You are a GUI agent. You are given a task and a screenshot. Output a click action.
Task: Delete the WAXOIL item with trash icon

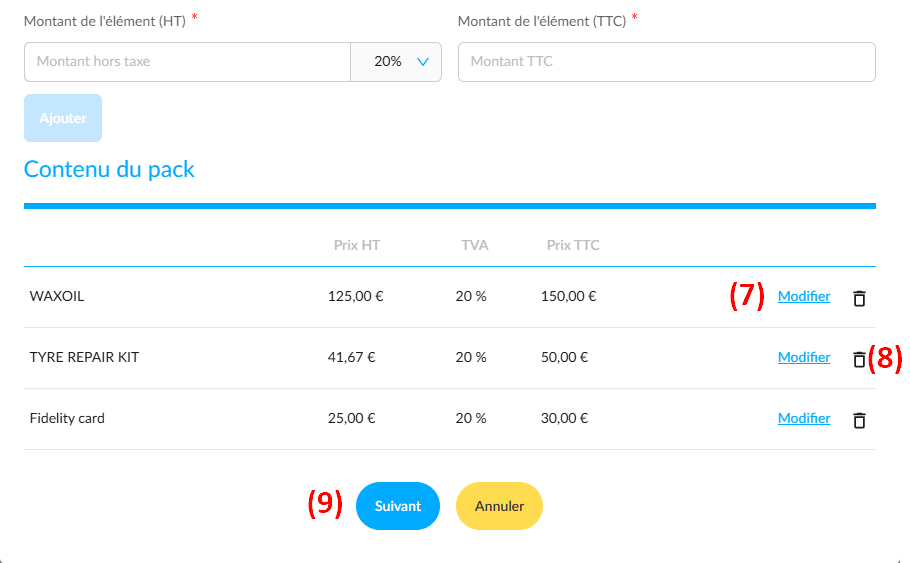tap(859, 298)
